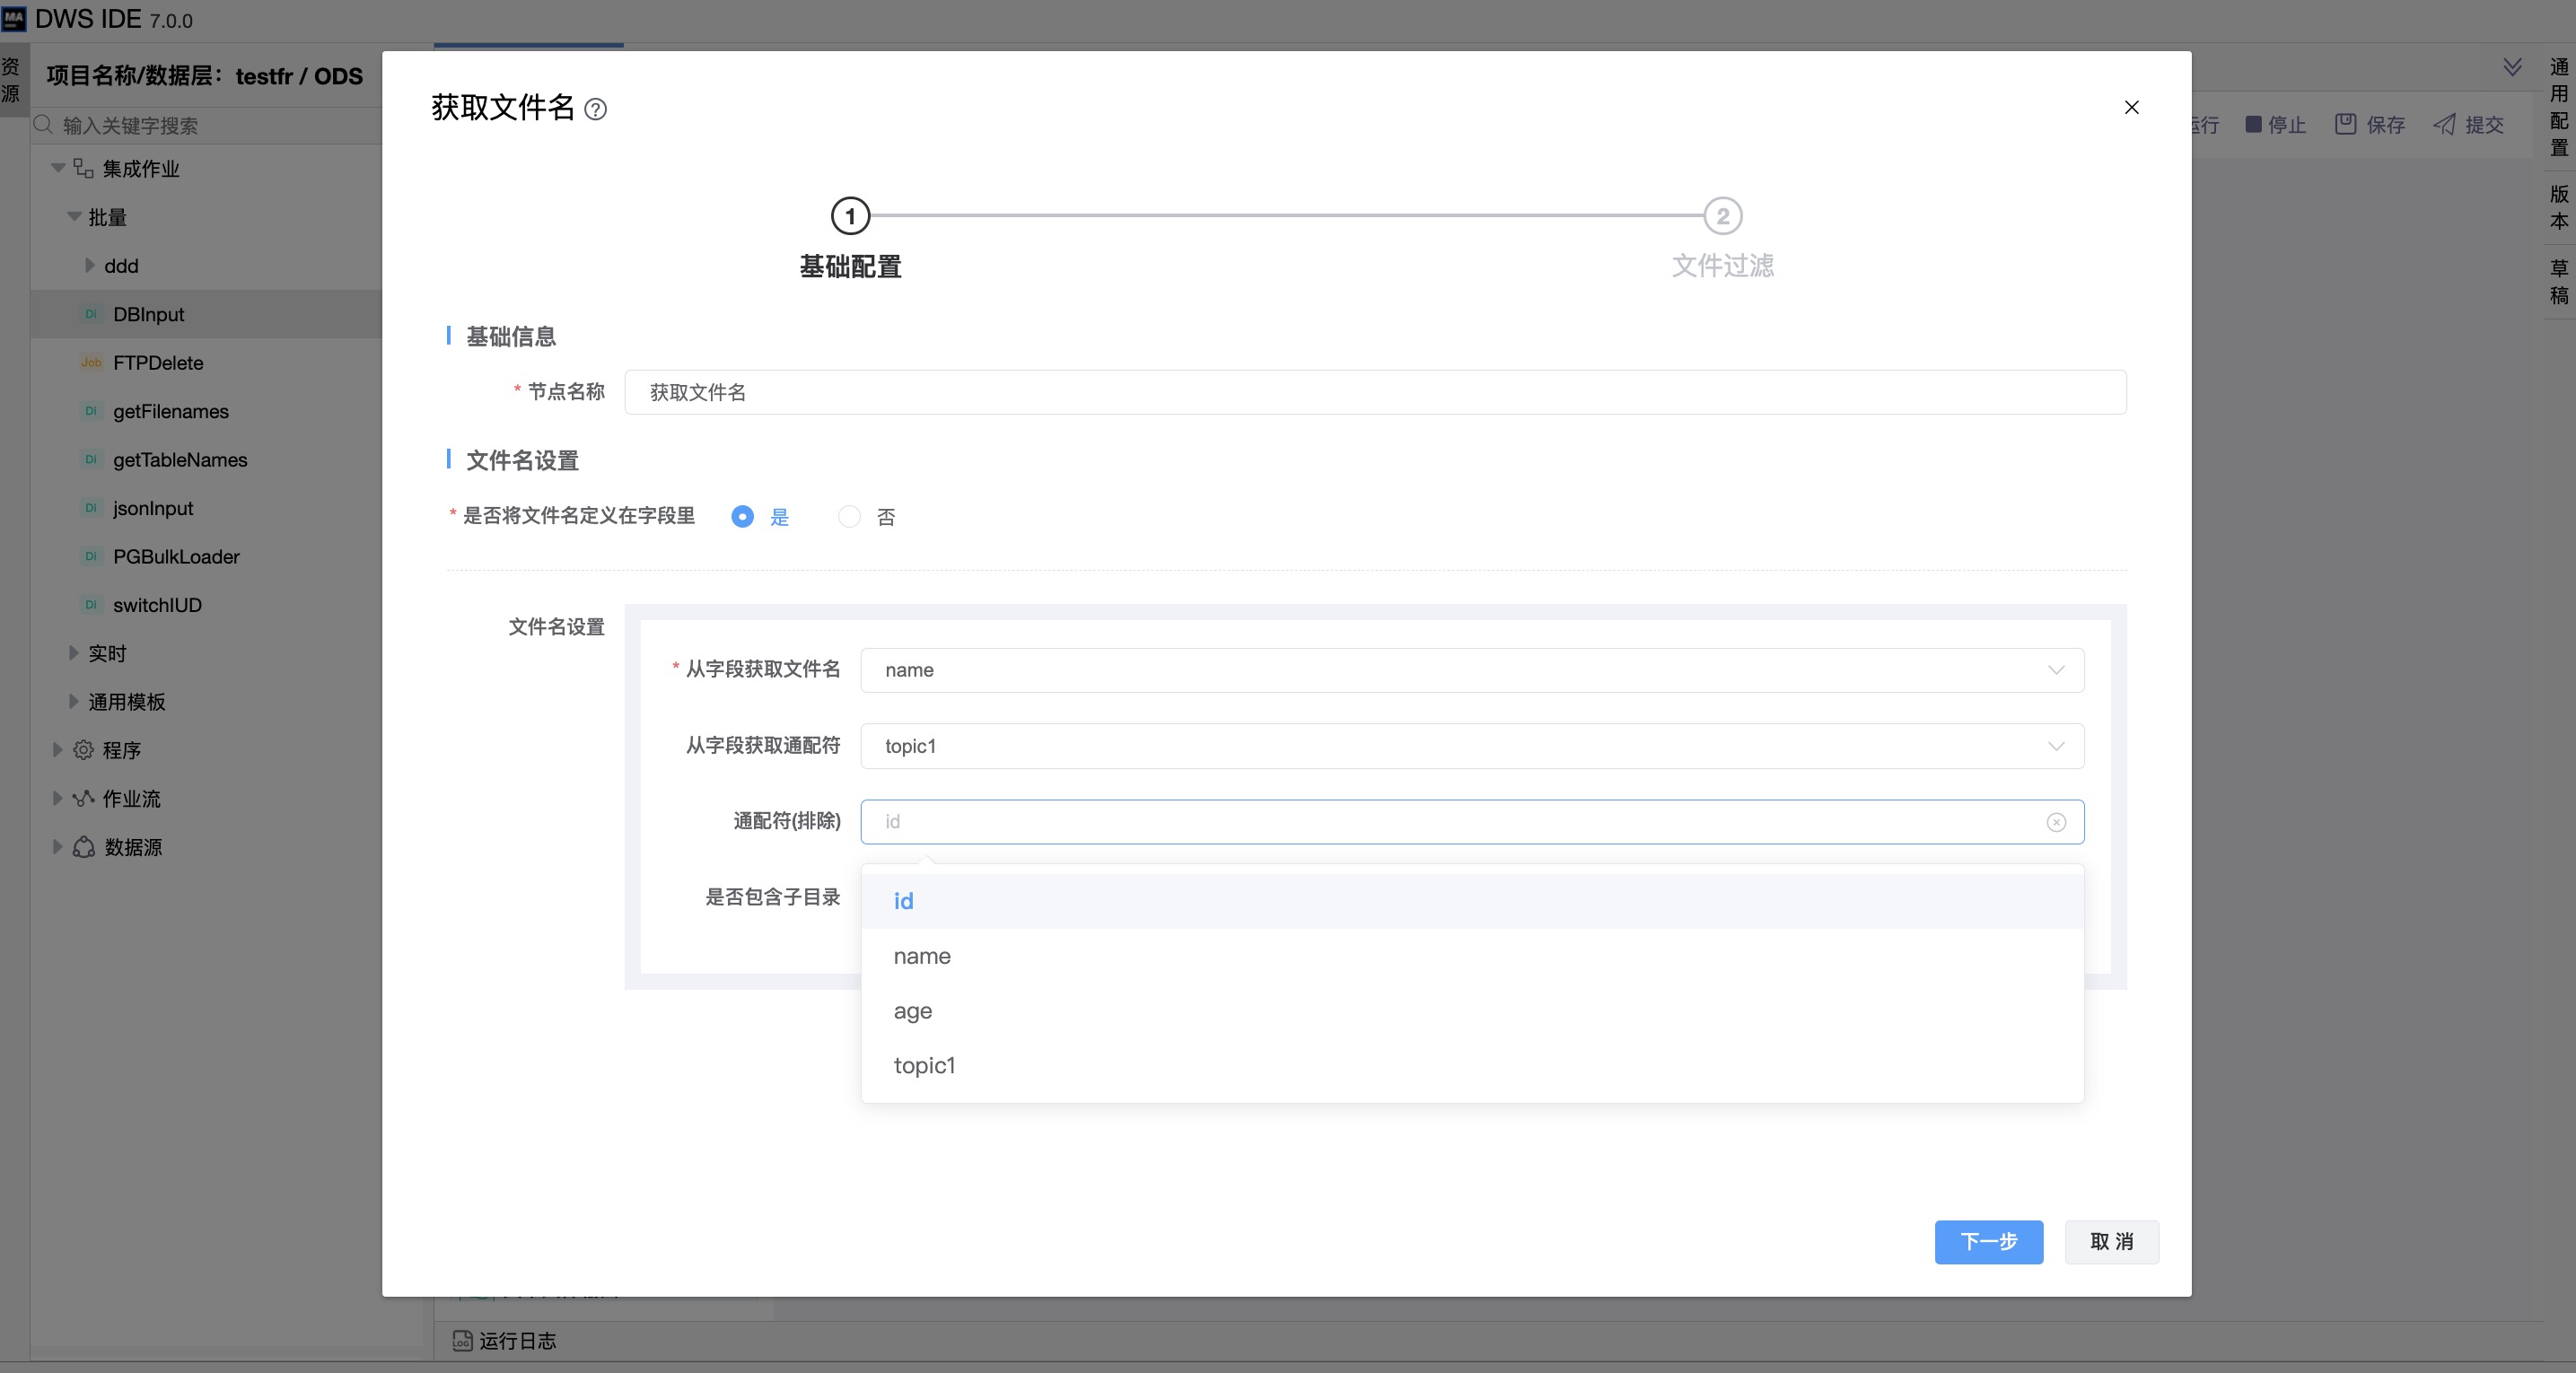Click the 下一步 button
The height and width of the screenshot is (1373, 2576).
(x=1988, y=1241)
